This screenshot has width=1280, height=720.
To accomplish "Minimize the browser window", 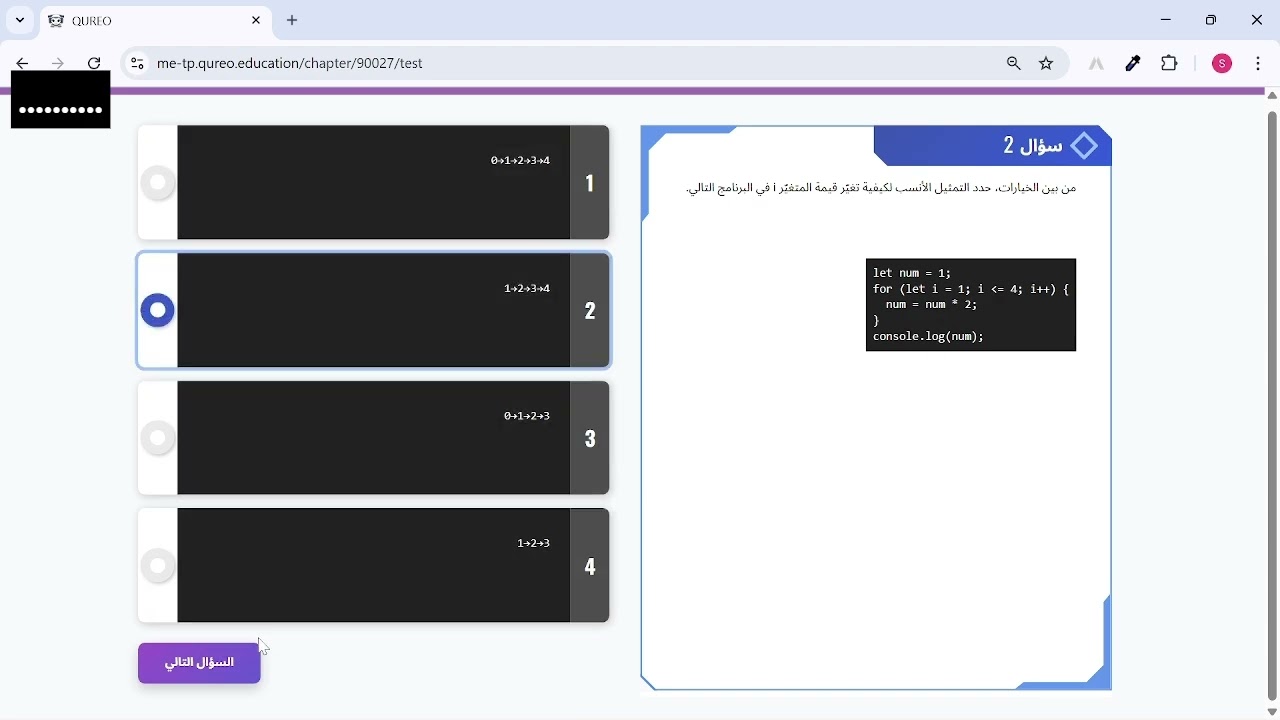I will coord(1167,20).
